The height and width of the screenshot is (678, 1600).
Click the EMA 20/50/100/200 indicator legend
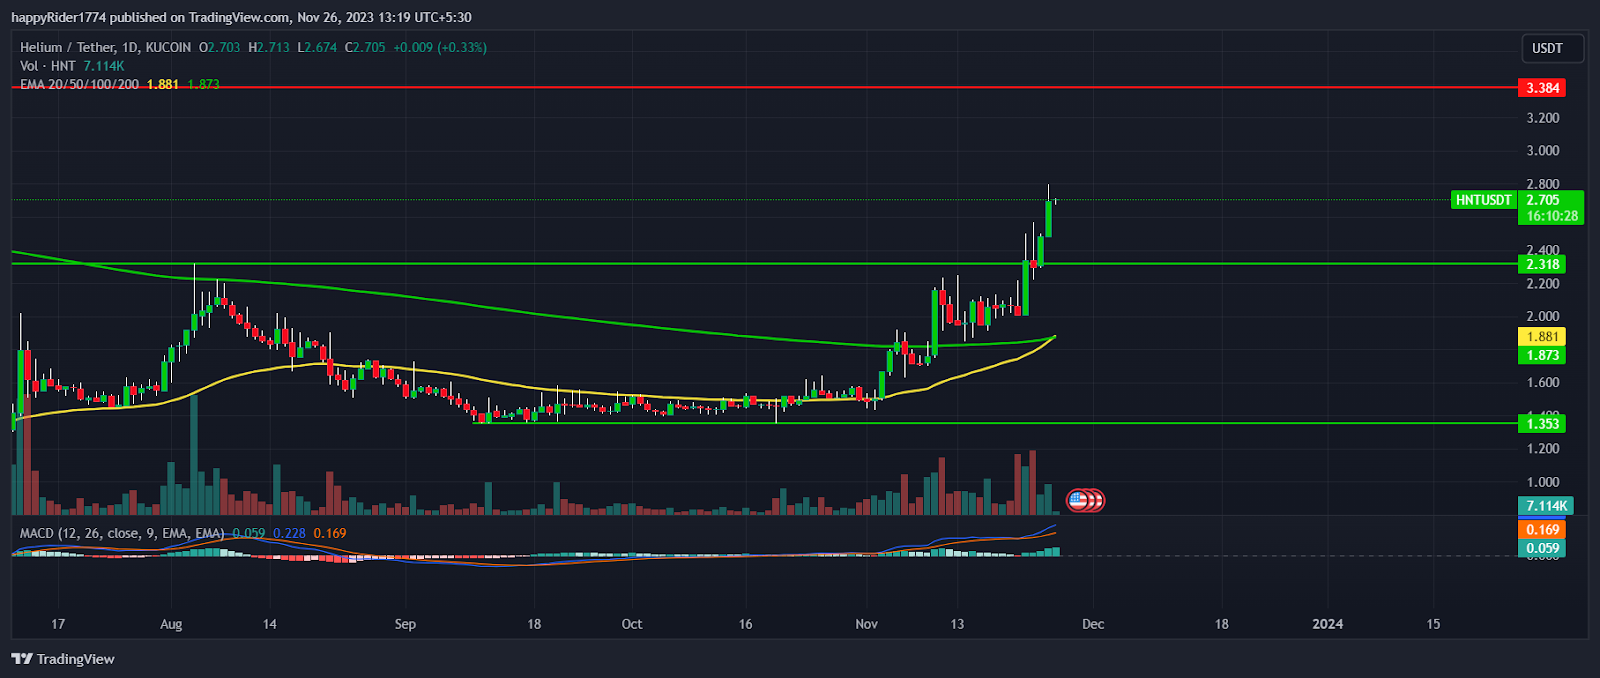coord(79,84)
